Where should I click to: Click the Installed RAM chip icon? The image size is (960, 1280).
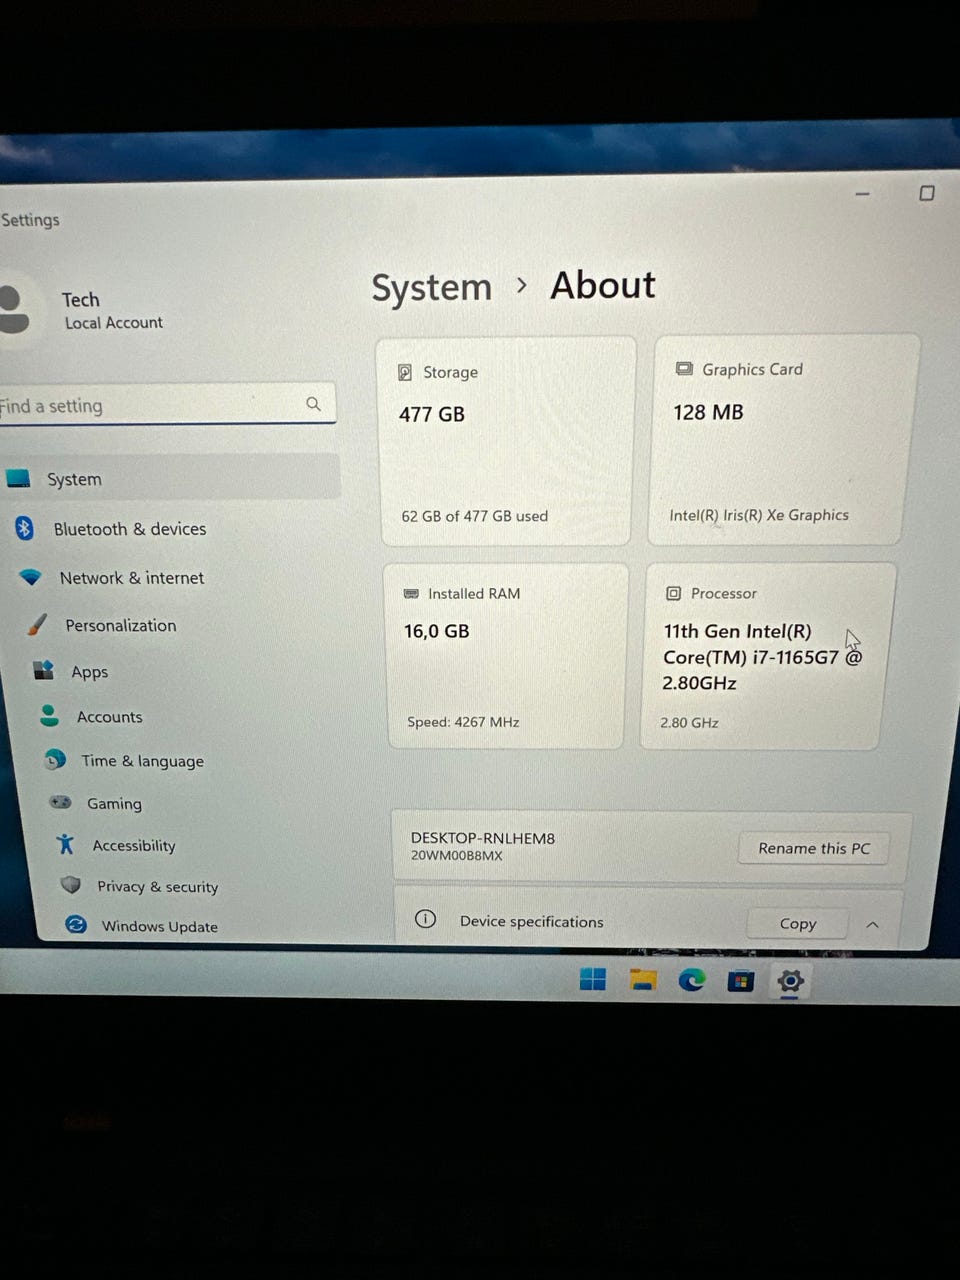click(411, 593)
